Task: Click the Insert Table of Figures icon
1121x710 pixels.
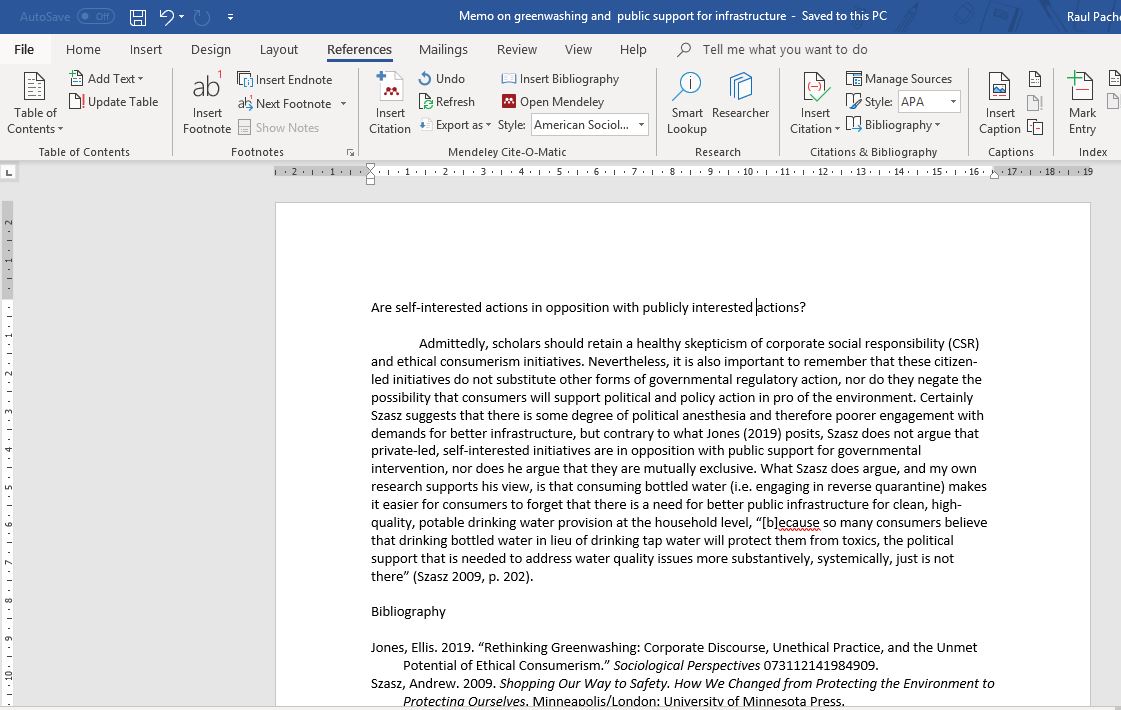Action: tap(1034, 79)
